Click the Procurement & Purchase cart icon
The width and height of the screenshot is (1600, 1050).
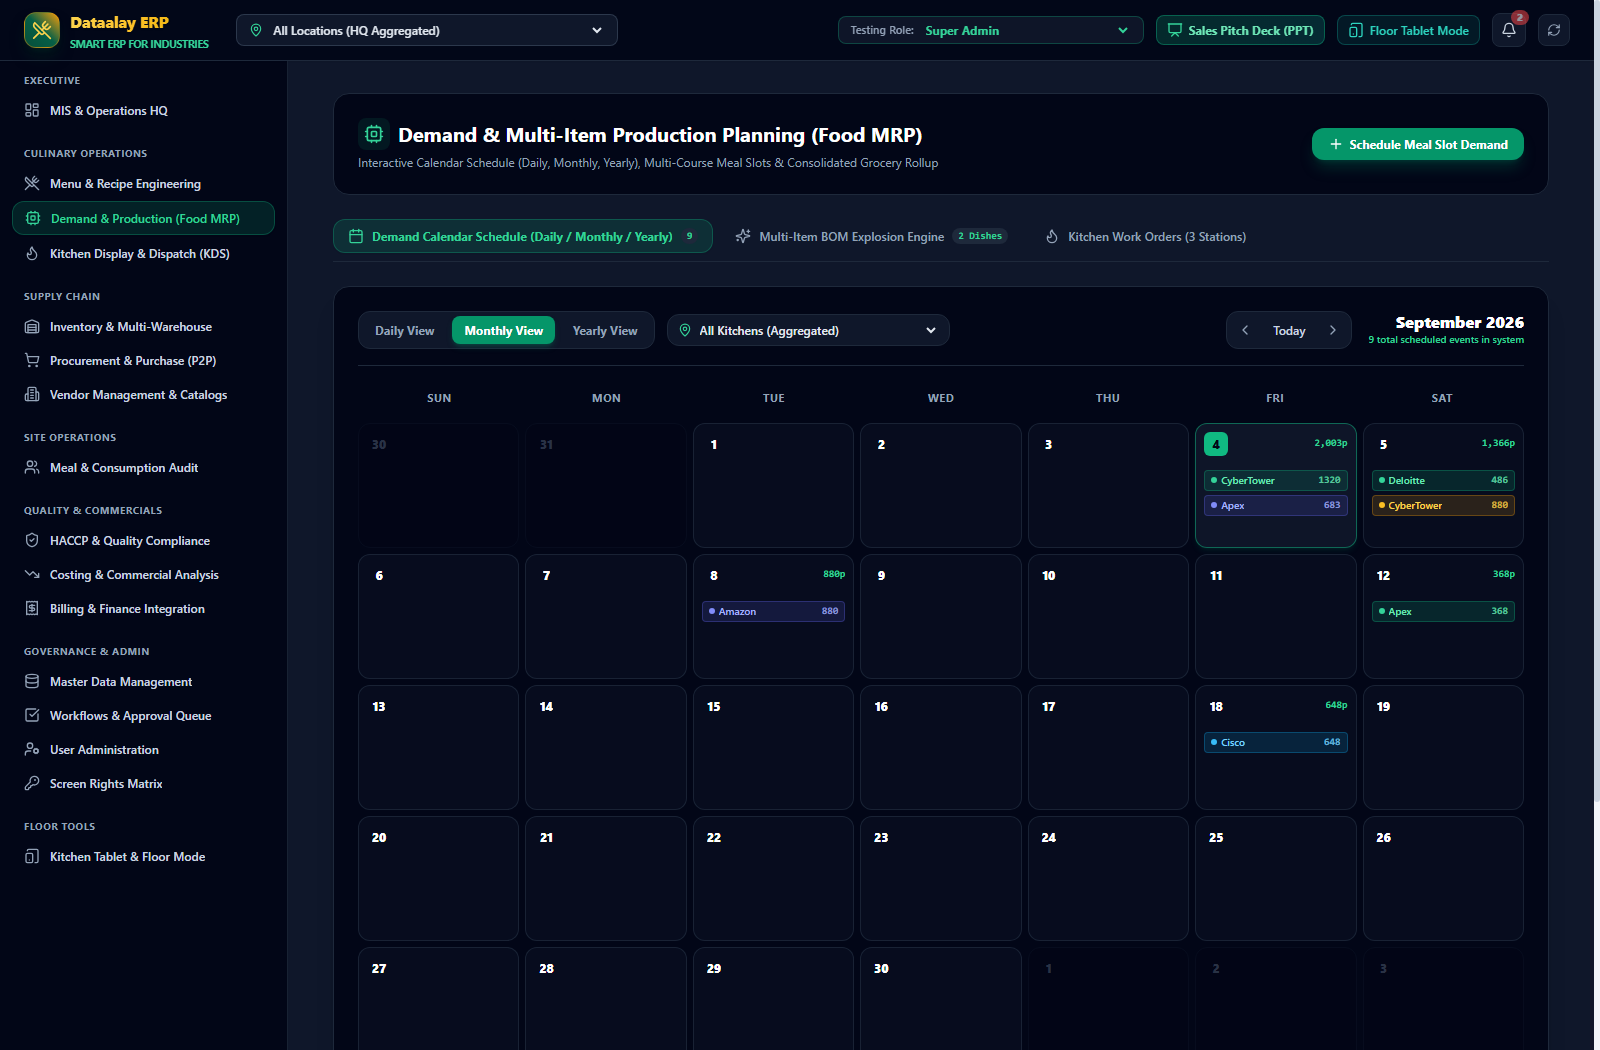[32, 360]
